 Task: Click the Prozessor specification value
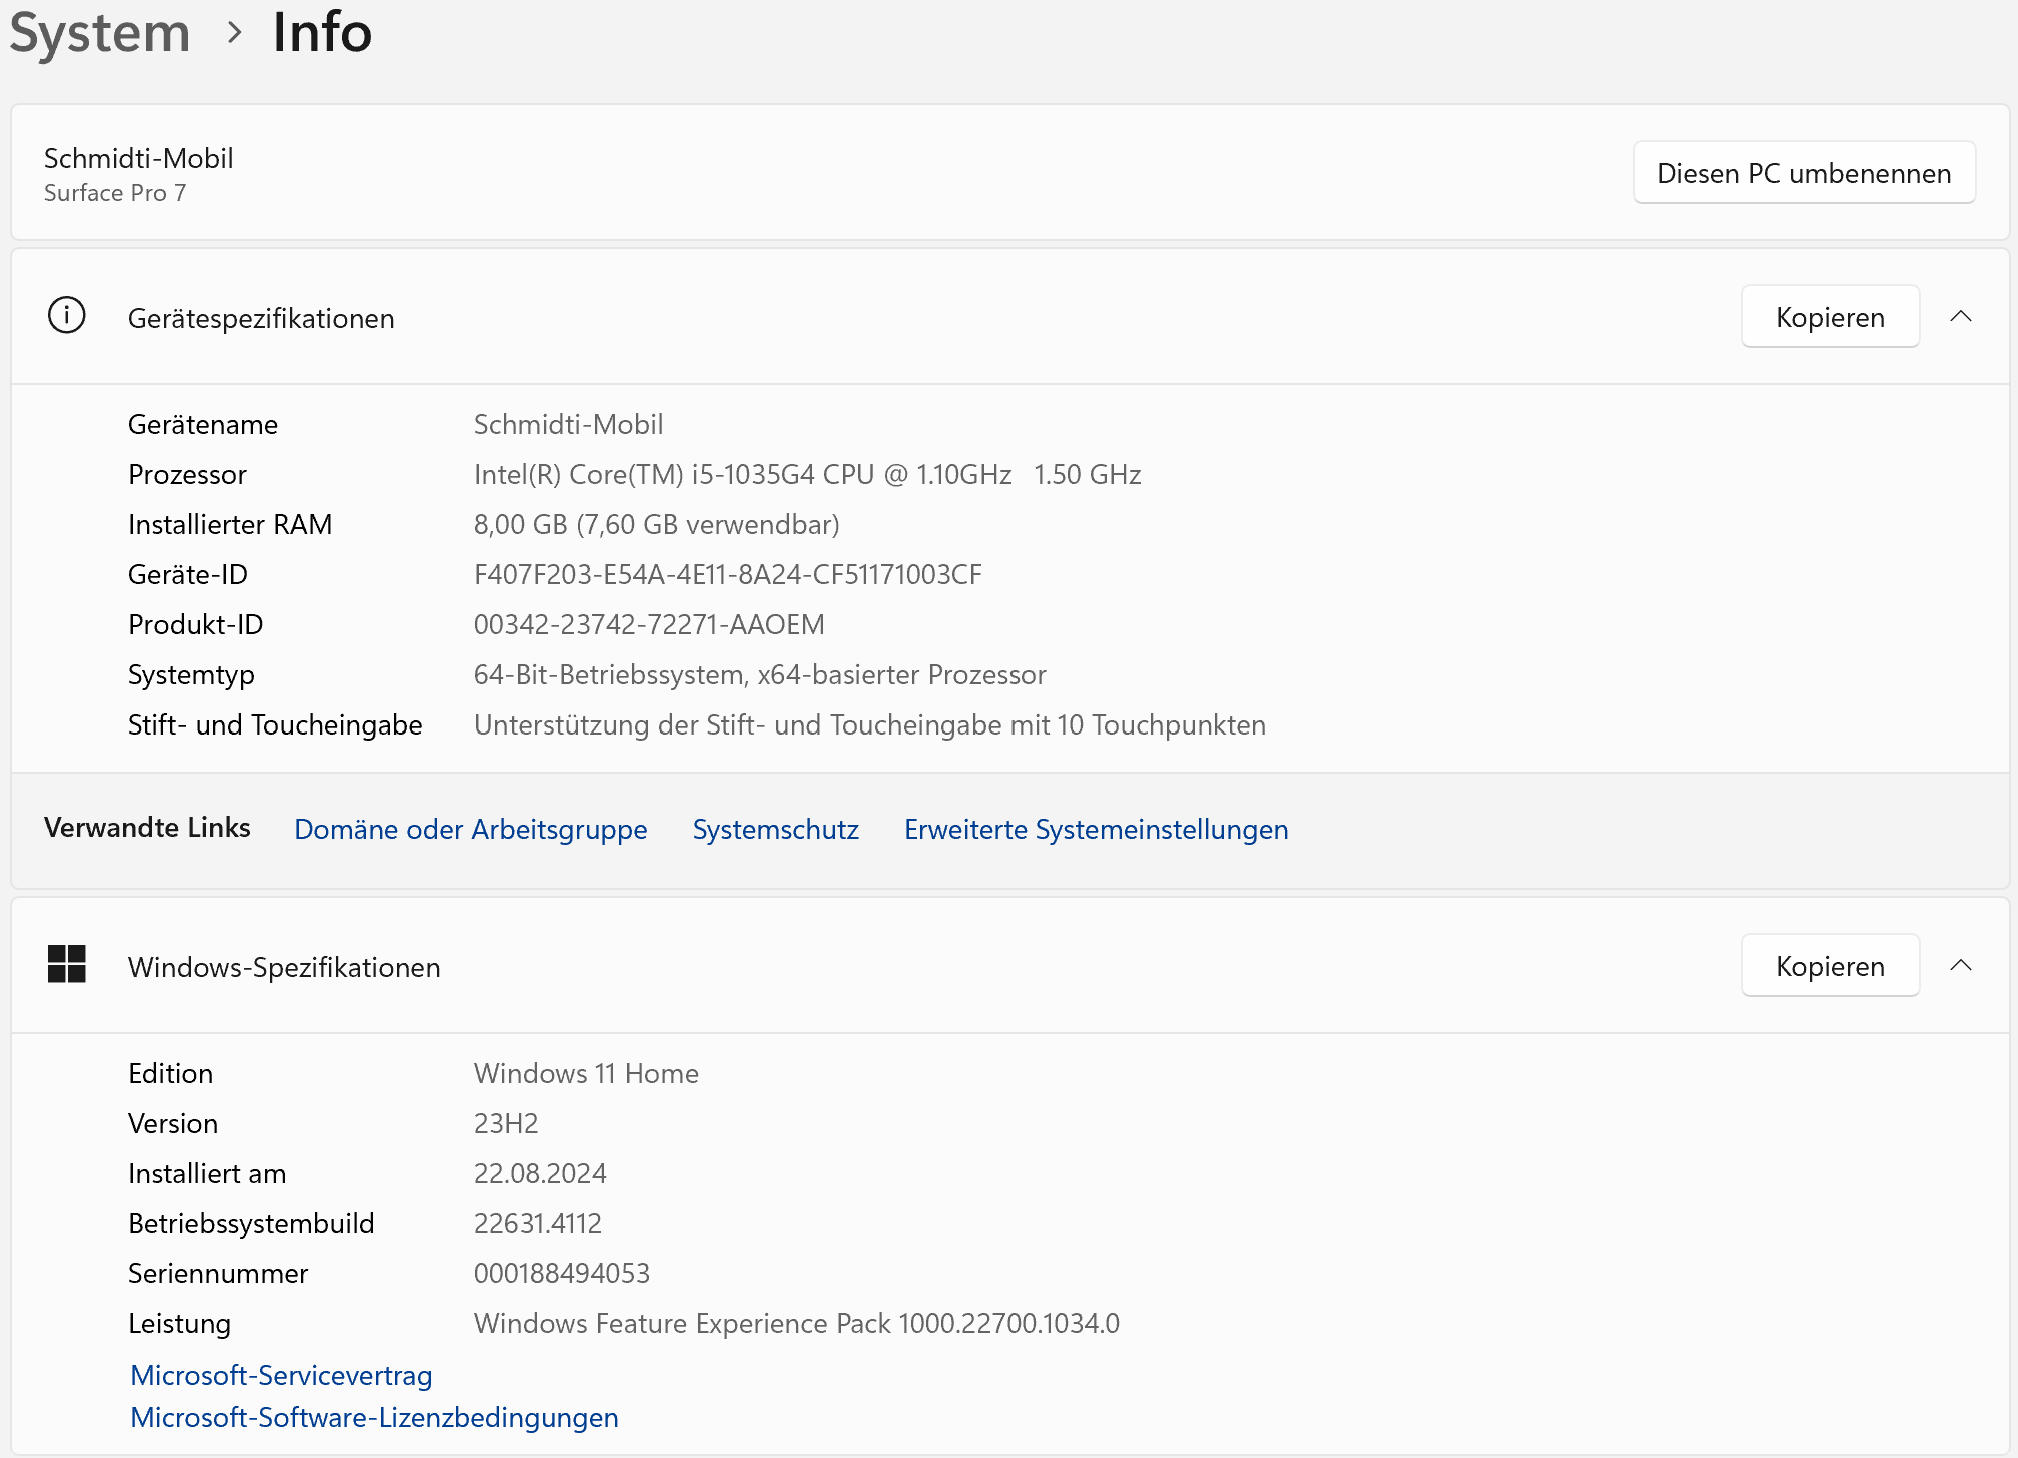point(806,474)
